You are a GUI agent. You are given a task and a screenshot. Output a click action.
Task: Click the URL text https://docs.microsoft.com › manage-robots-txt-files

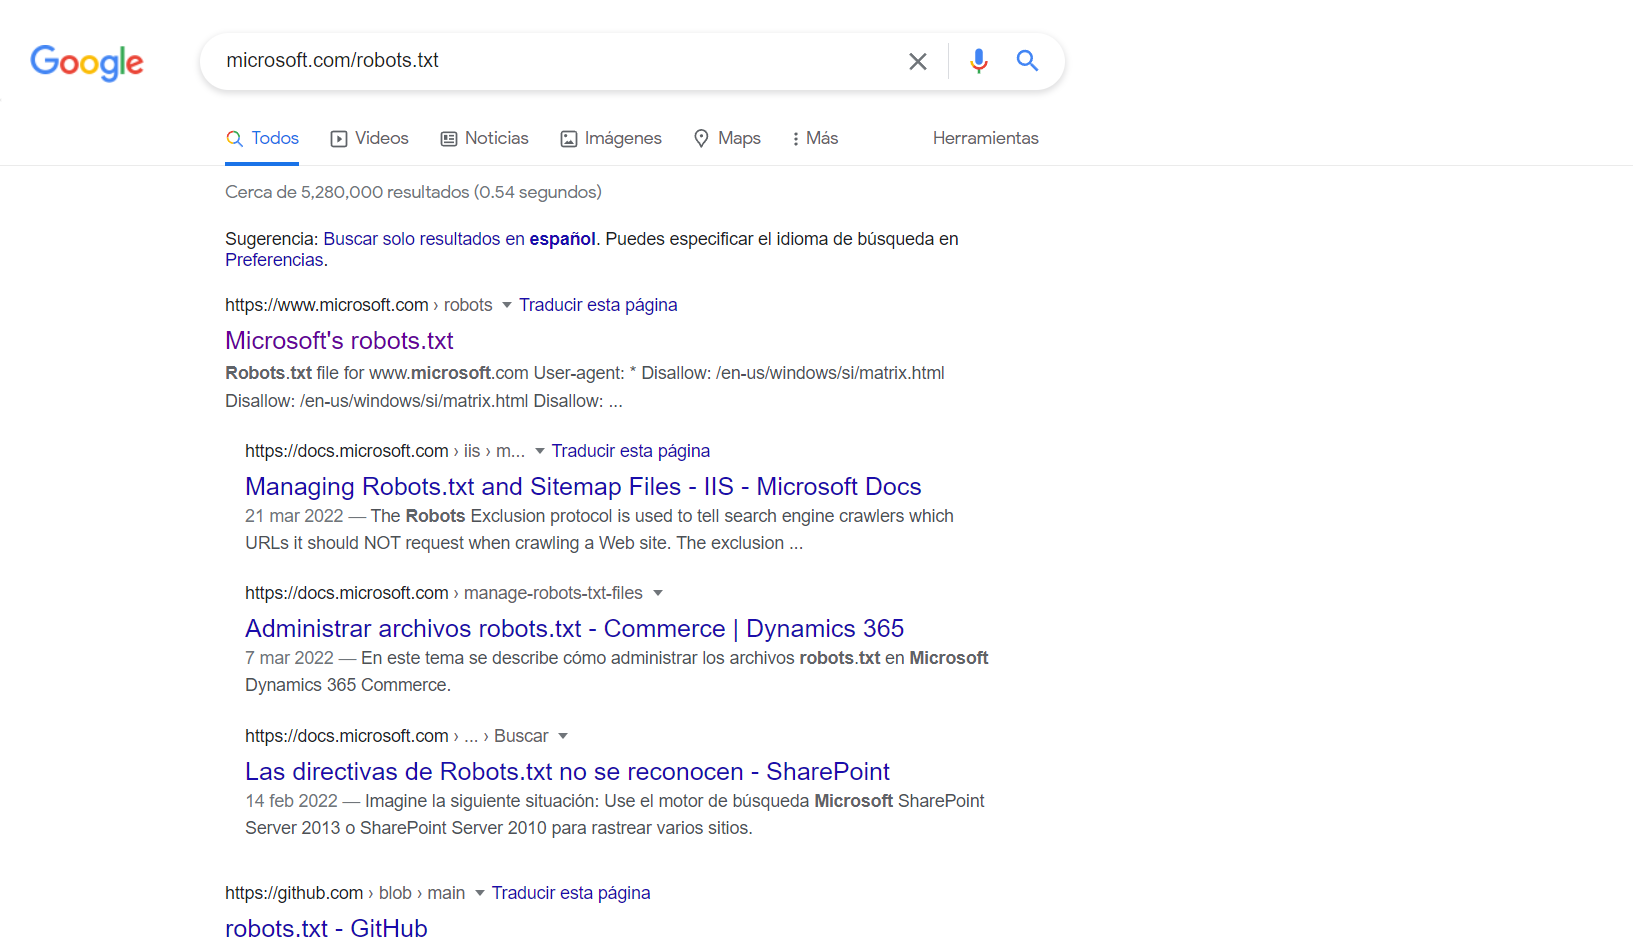coord(444,593)
